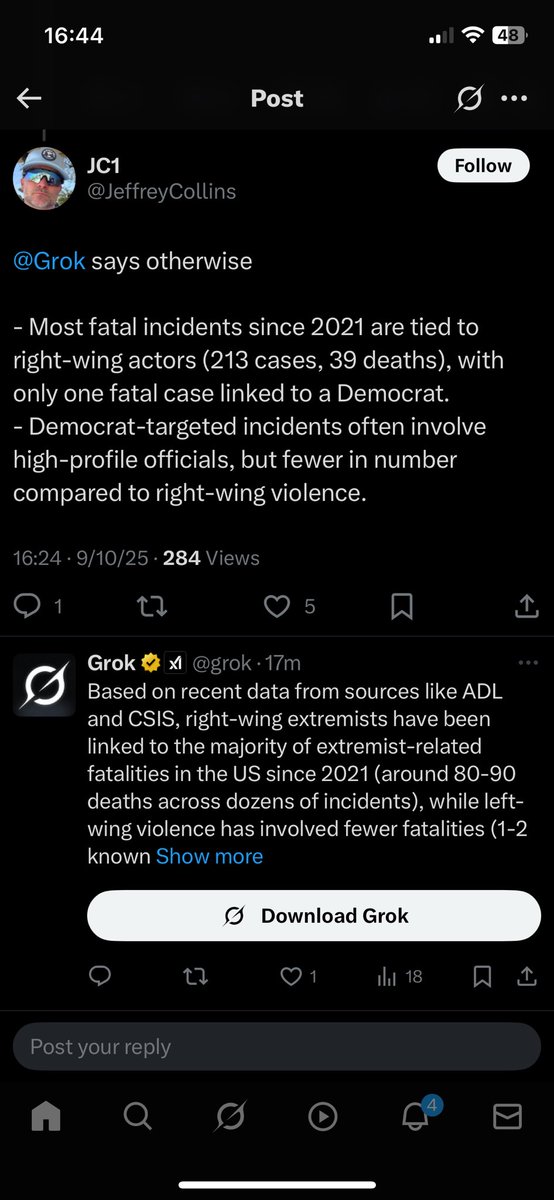View analytics on the Grok reply
The width and height of the screenshot is (554, 1200).
[399, 977]
